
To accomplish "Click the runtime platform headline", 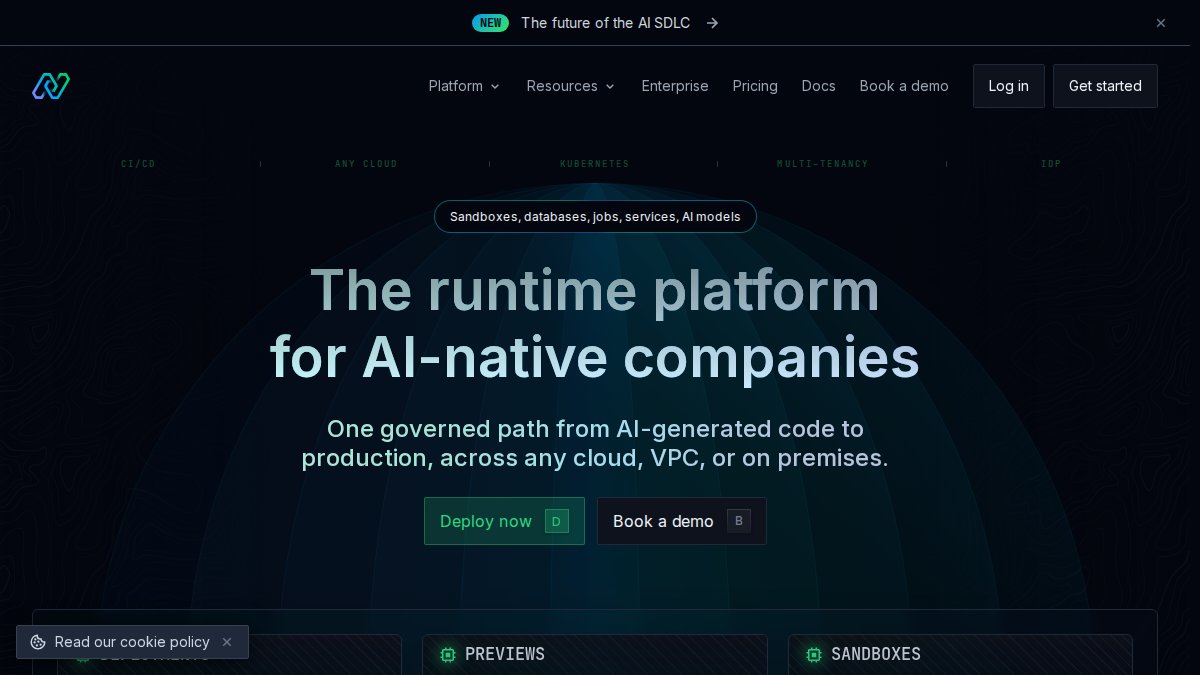I will point(595,323).
